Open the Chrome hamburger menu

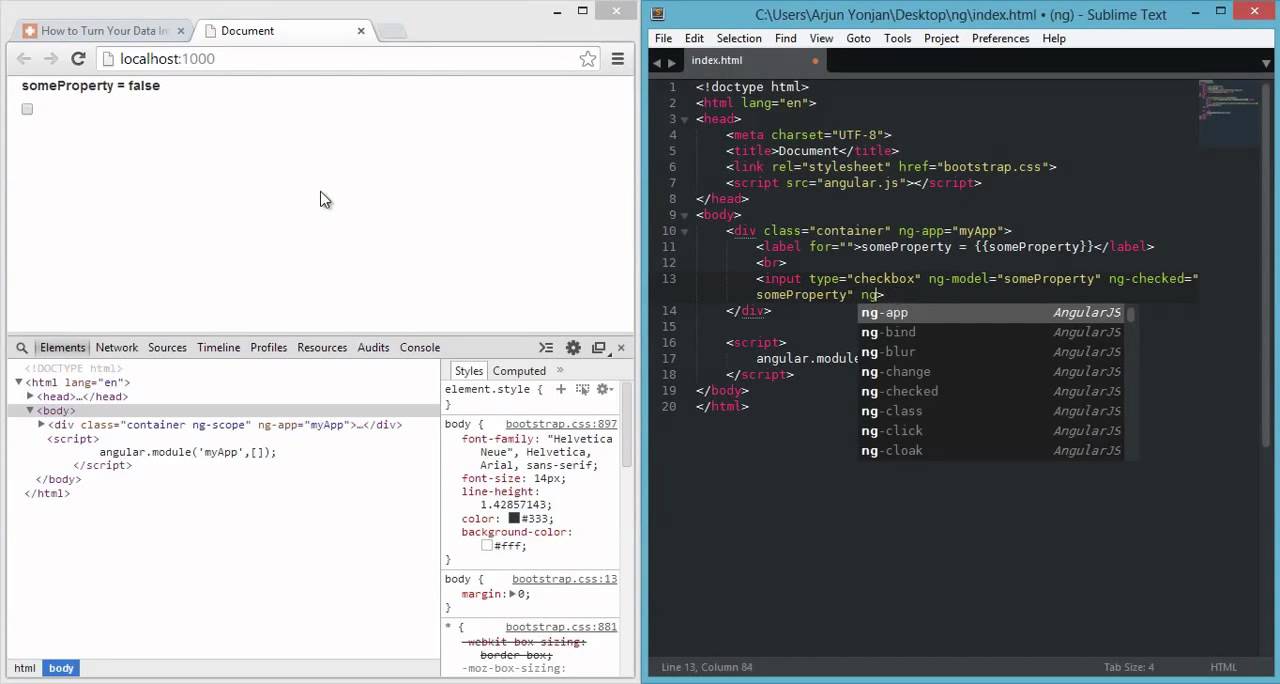tap(618, 59)
